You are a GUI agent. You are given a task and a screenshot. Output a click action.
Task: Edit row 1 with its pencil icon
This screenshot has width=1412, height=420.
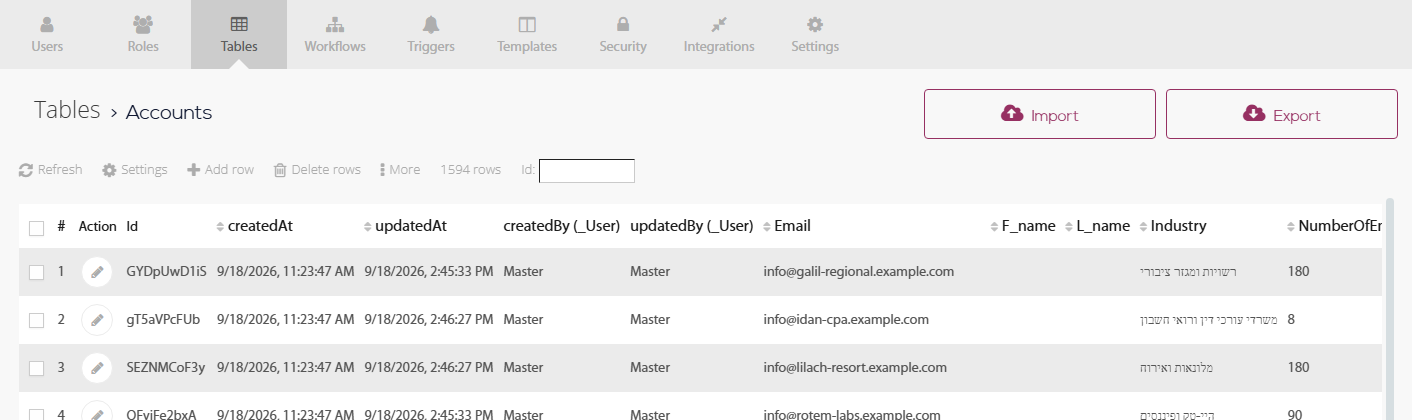(x=96, y=272)
